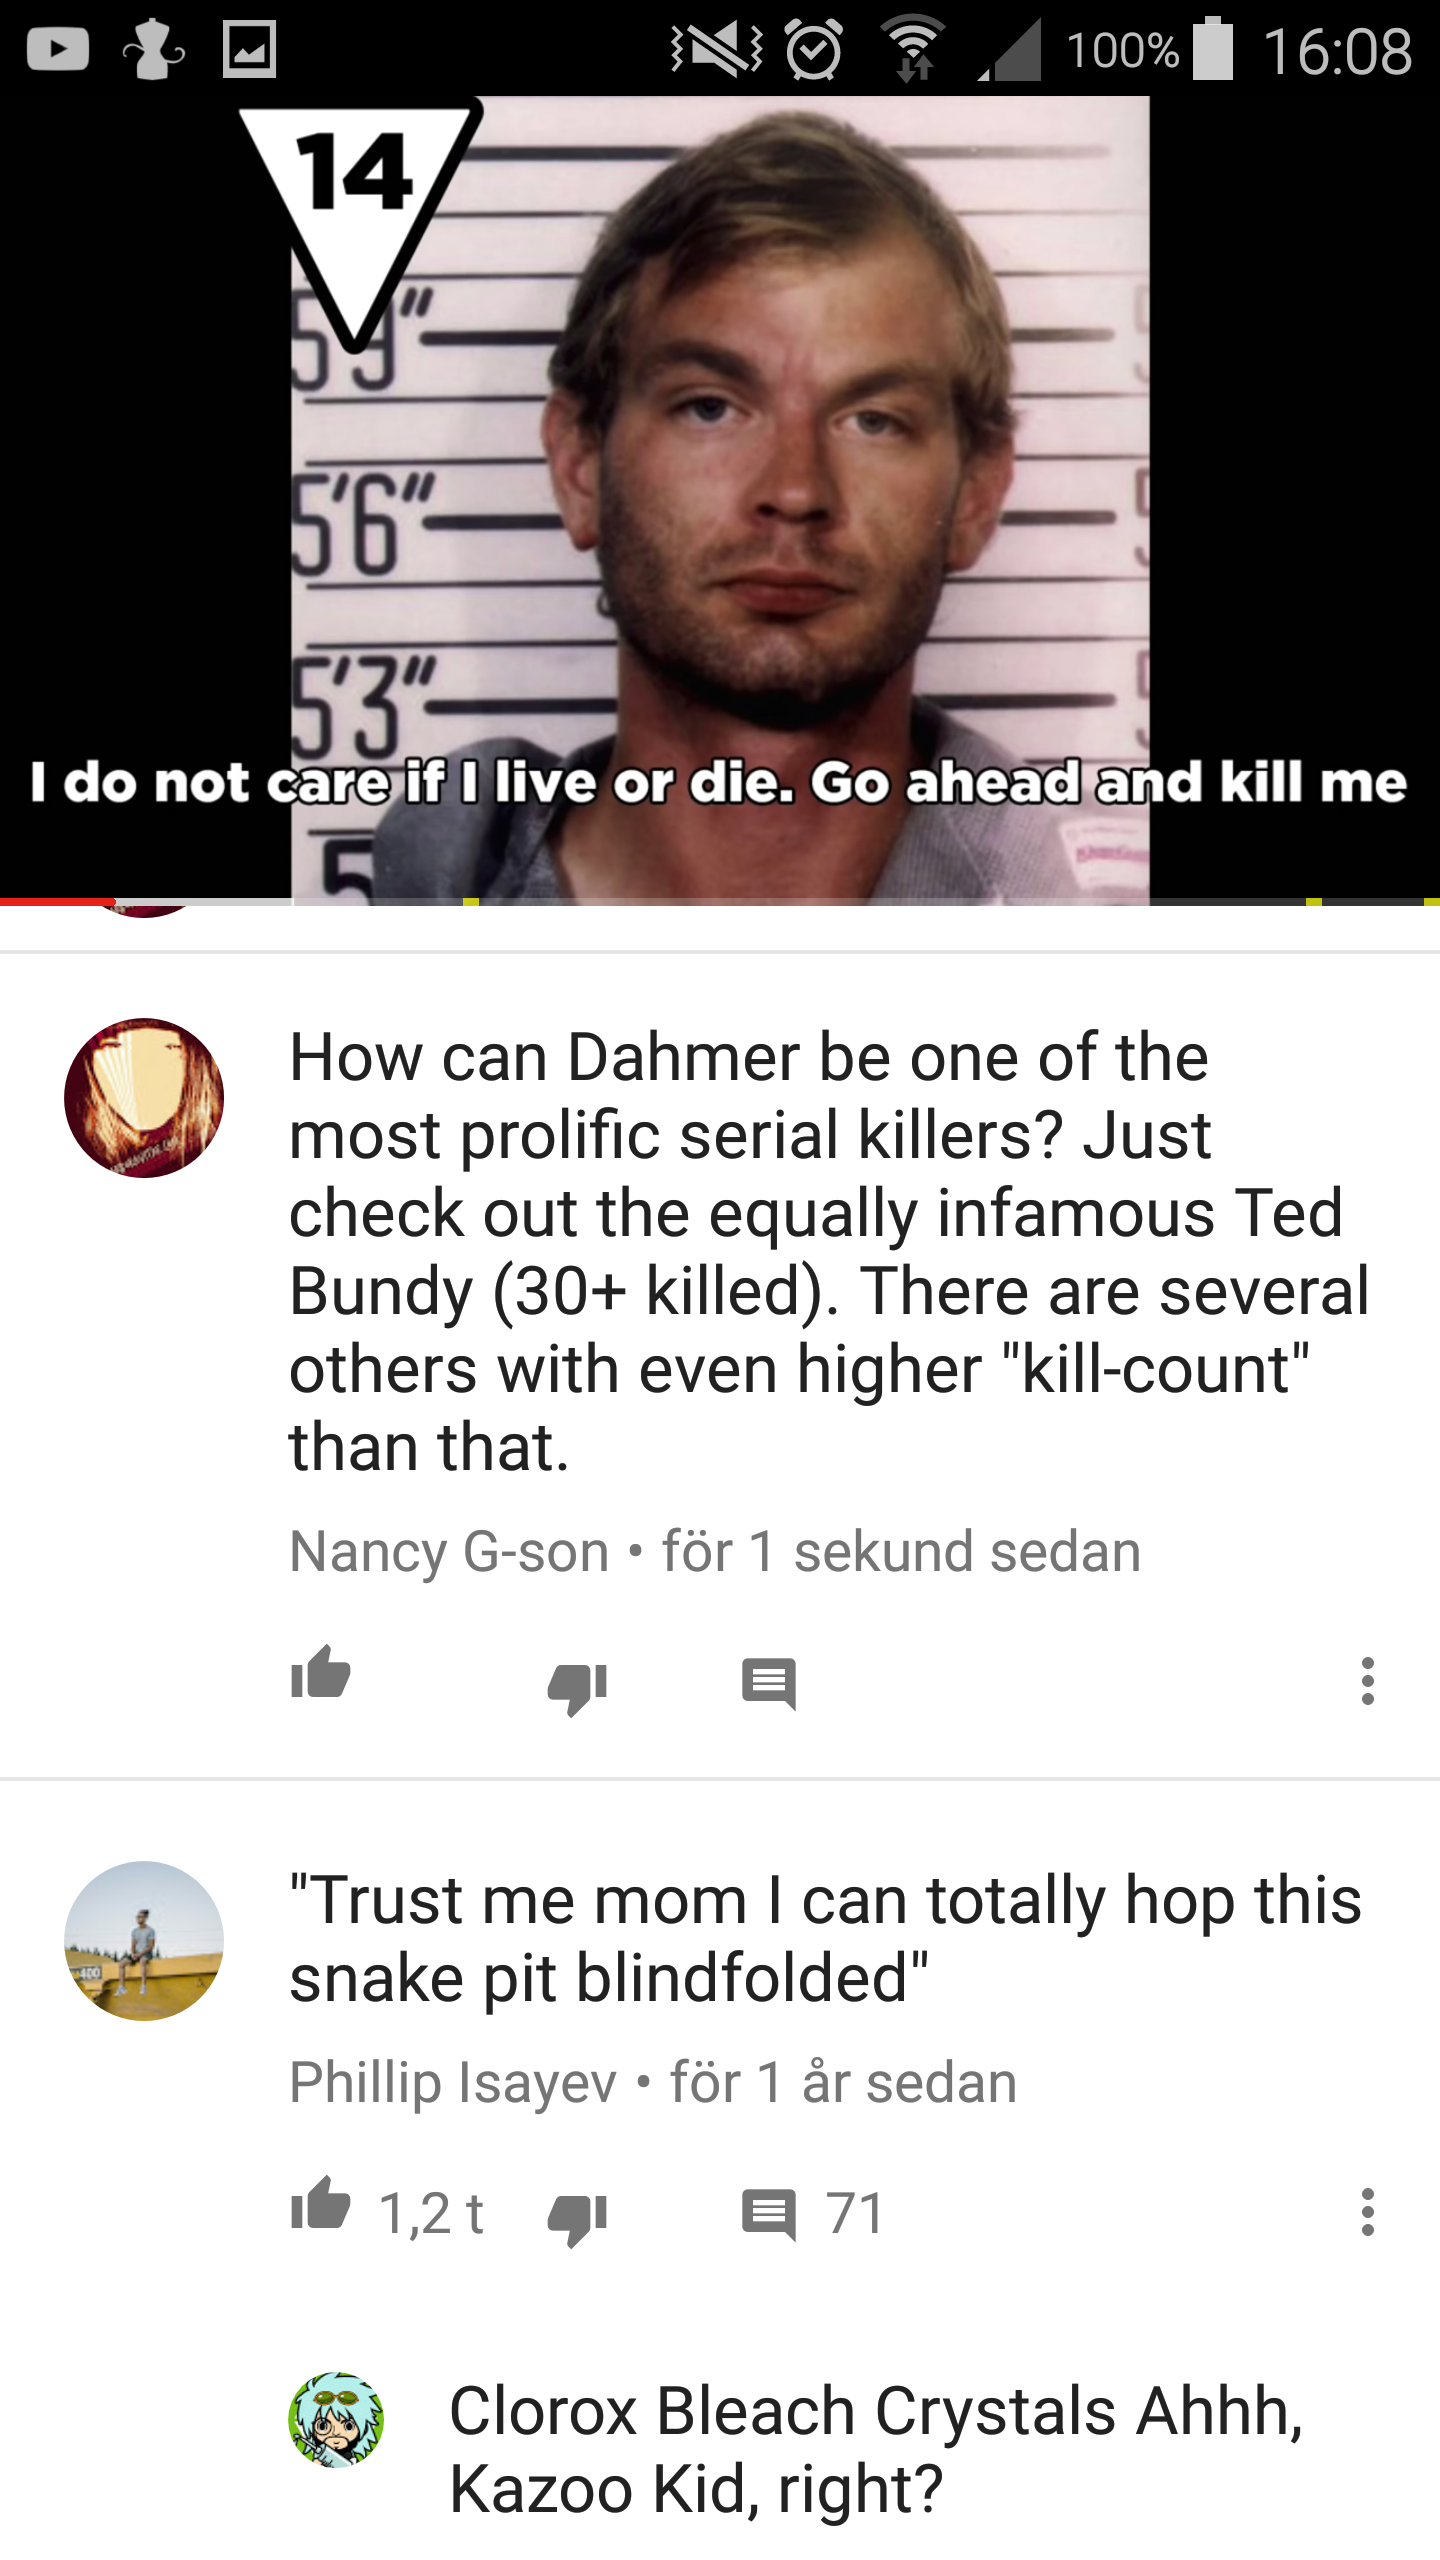
Task: Tap the video player mugshot frame
Action: pyautogui.click(x=720, y=500)
